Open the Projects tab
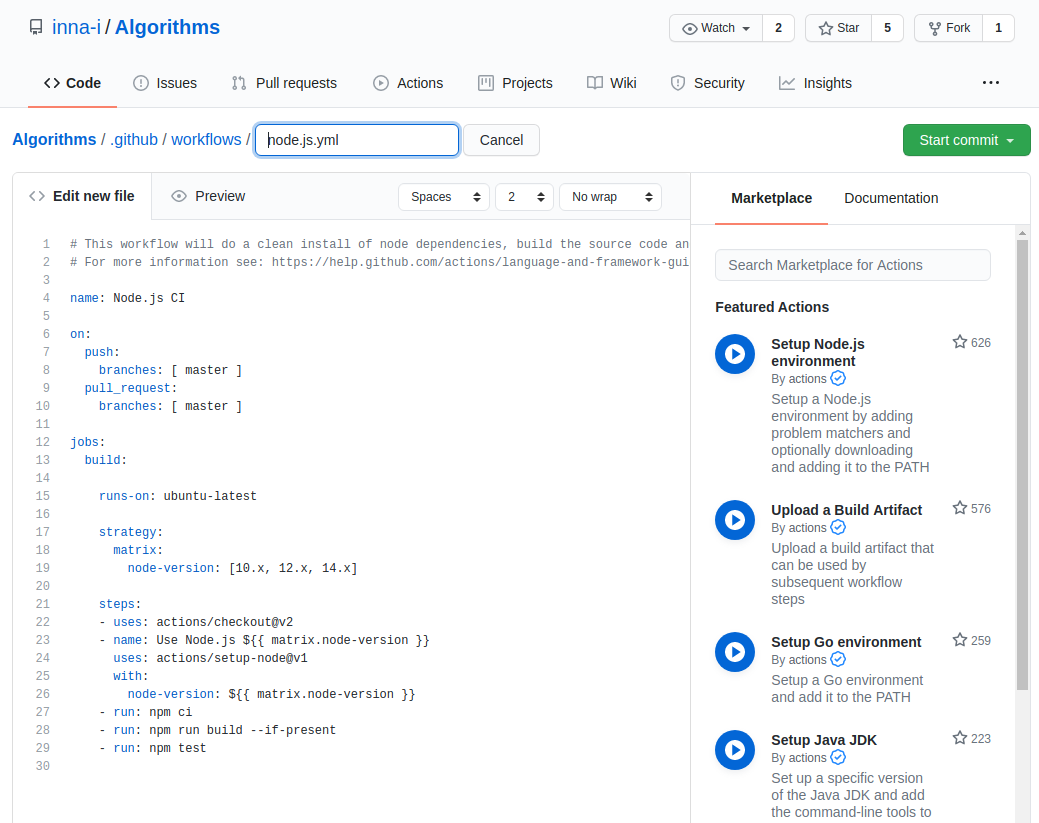The width and height of the screenshot is (1039, 823). coord(515,83)
